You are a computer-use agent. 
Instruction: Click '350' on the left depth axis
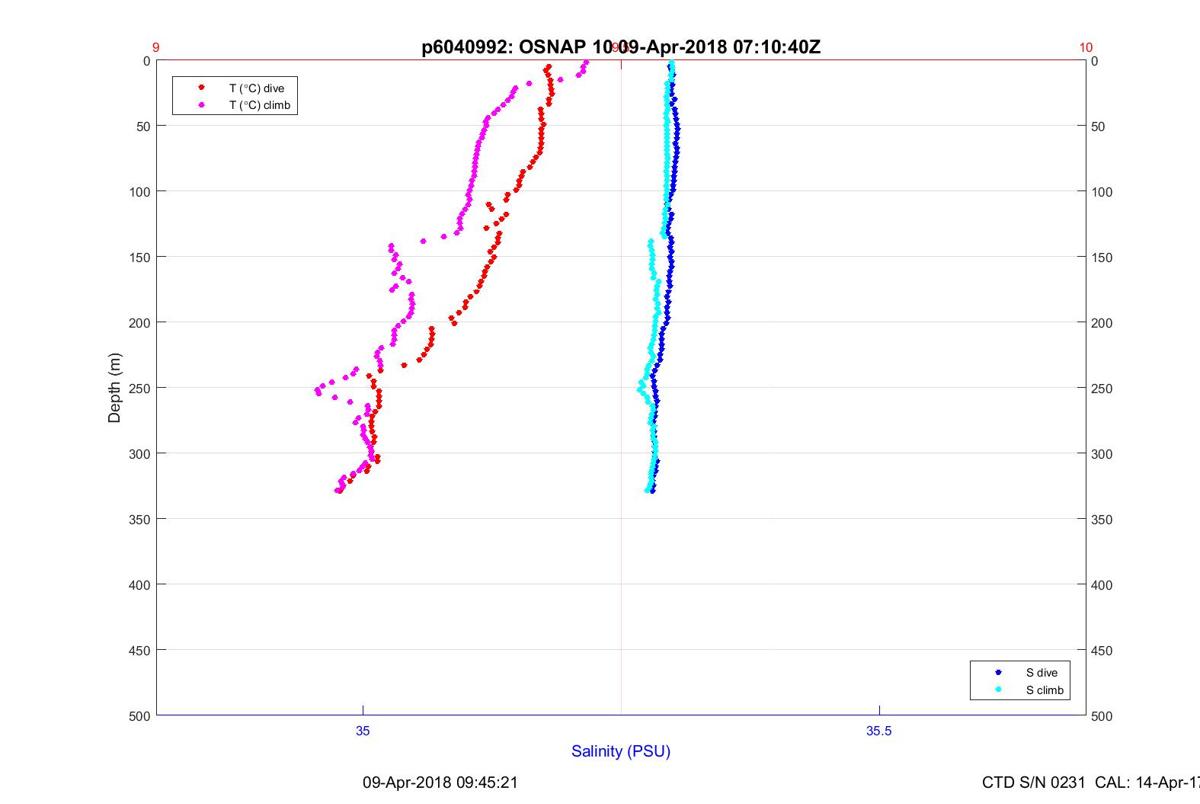pyautogui.click(x=139, y=519)
